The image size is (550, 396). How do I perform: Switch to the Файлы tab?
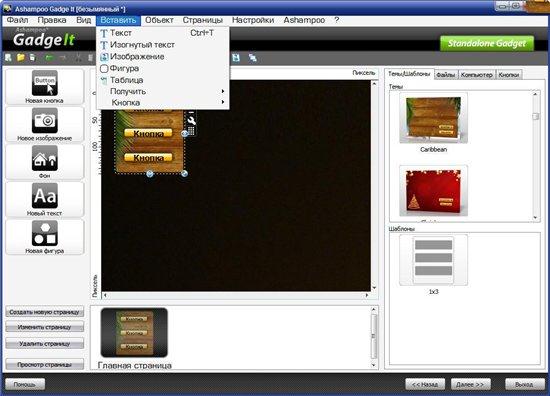pos(445,75)
